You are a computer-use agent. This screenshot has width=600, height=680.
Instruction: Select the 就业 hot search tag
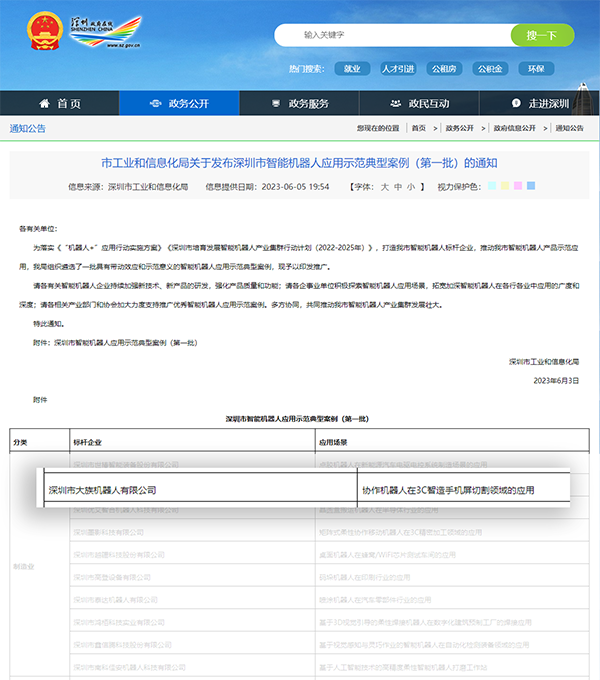click(352, 69)
